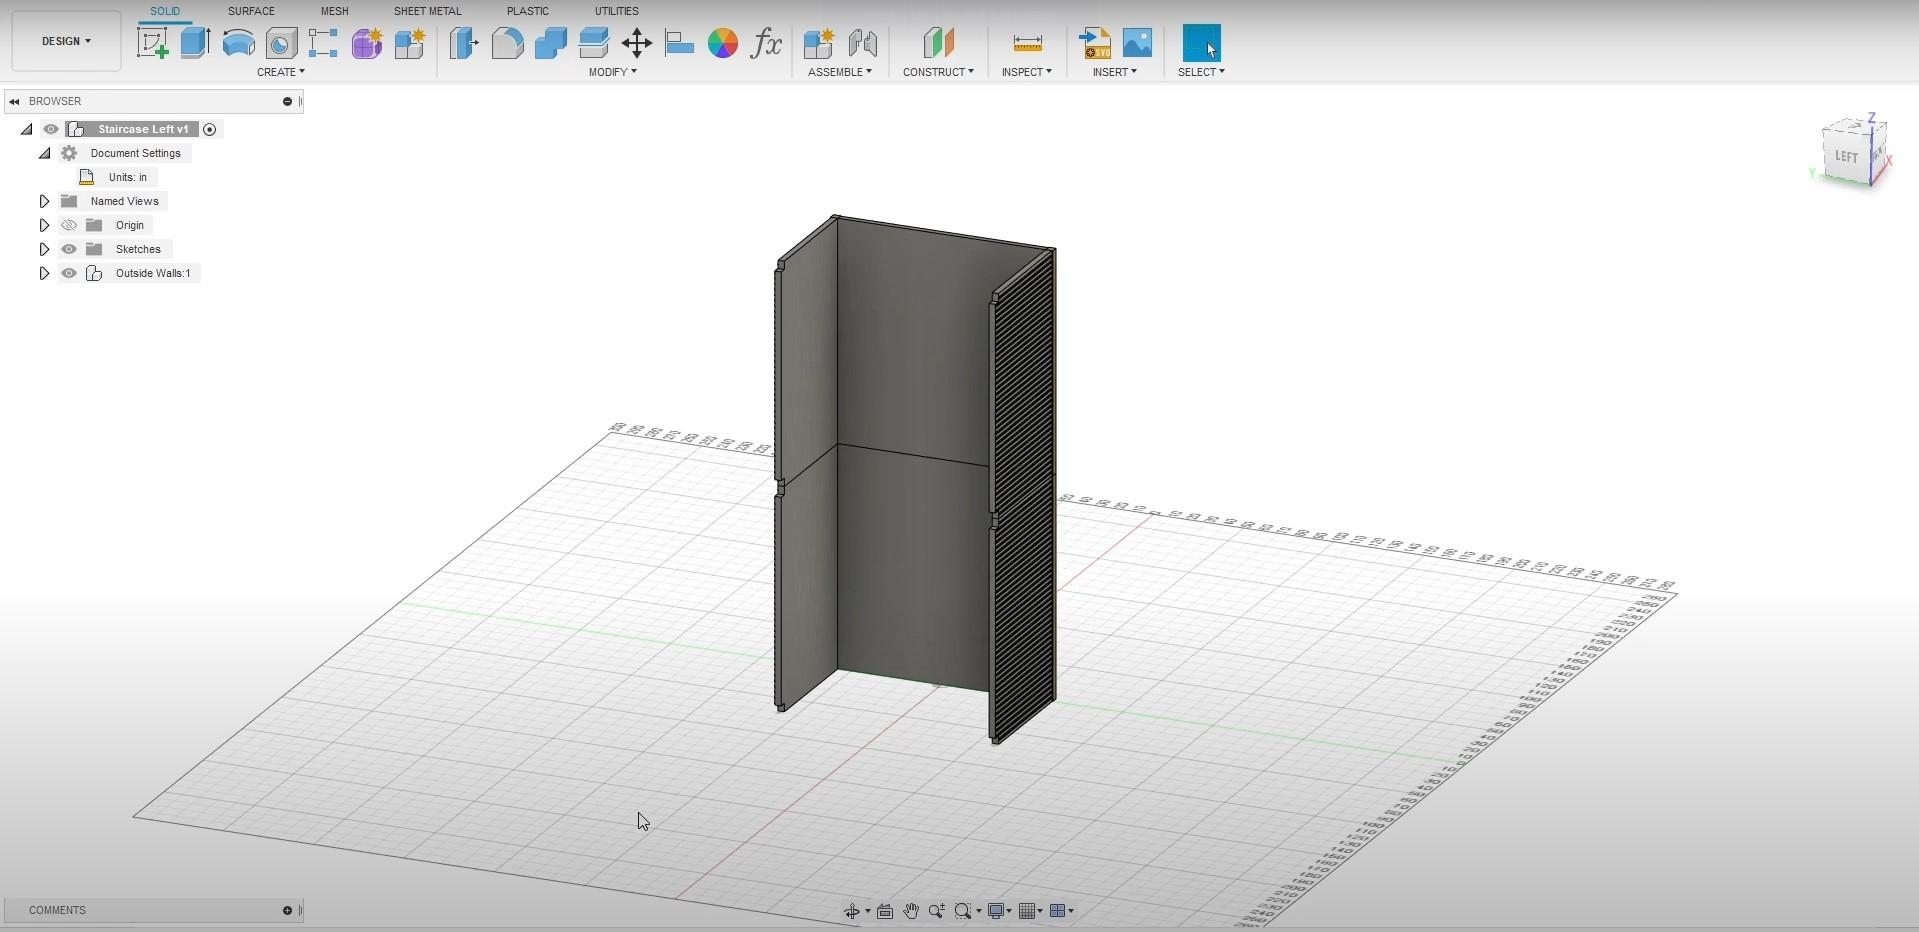Switch to the MESH tab

(334, 11)
